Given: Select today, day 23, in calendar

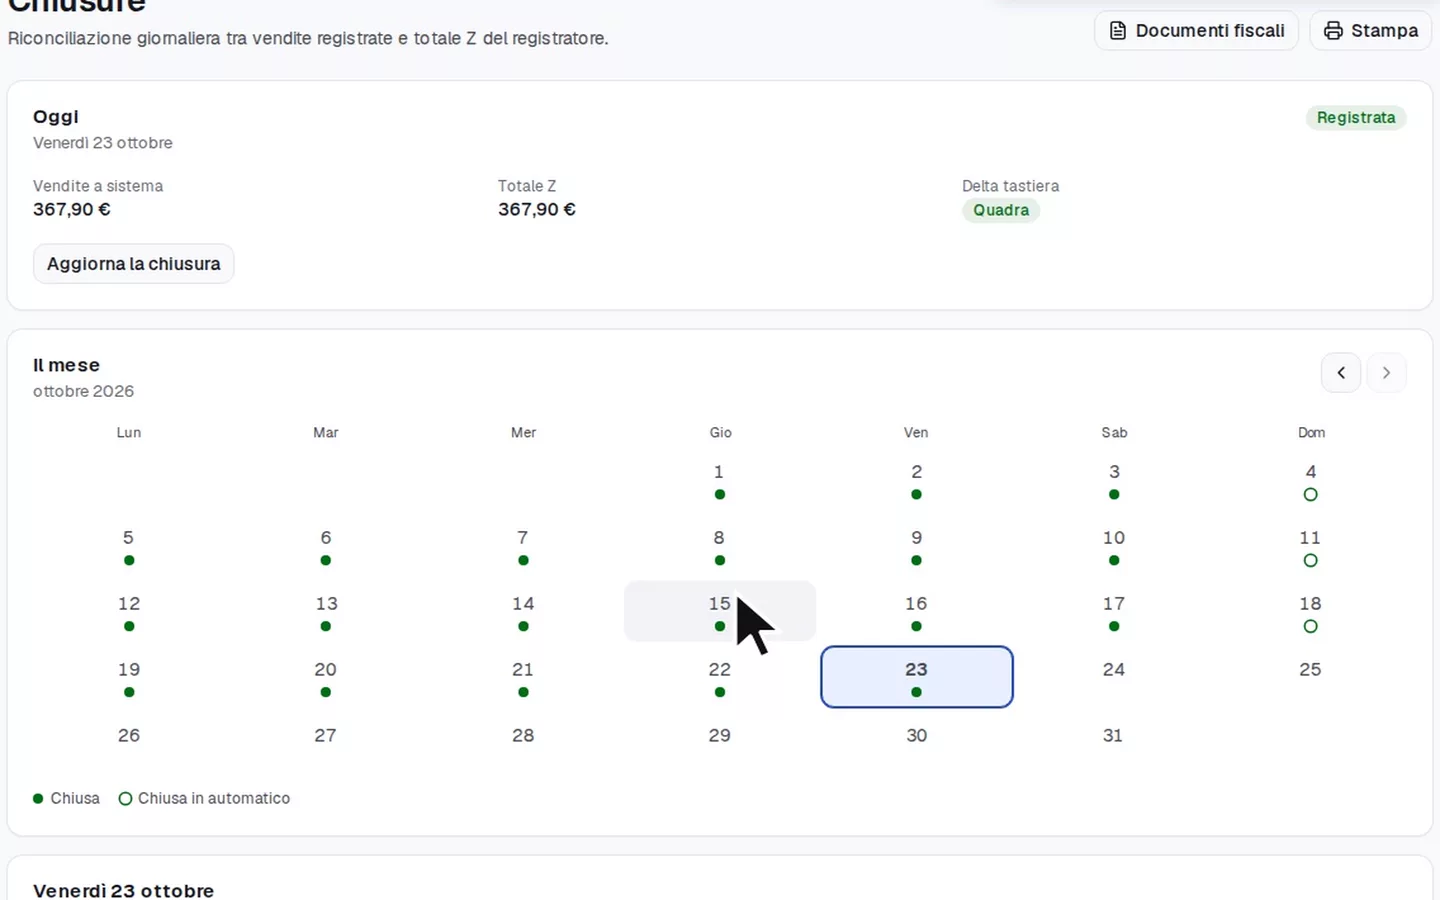Looking at the screenshot, I should coord(917,677).
